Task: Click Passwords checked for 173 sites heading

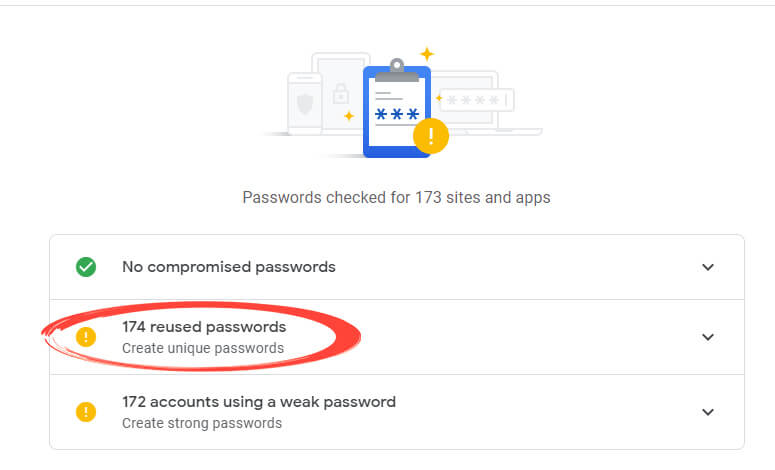Action: tap(396, 197)
